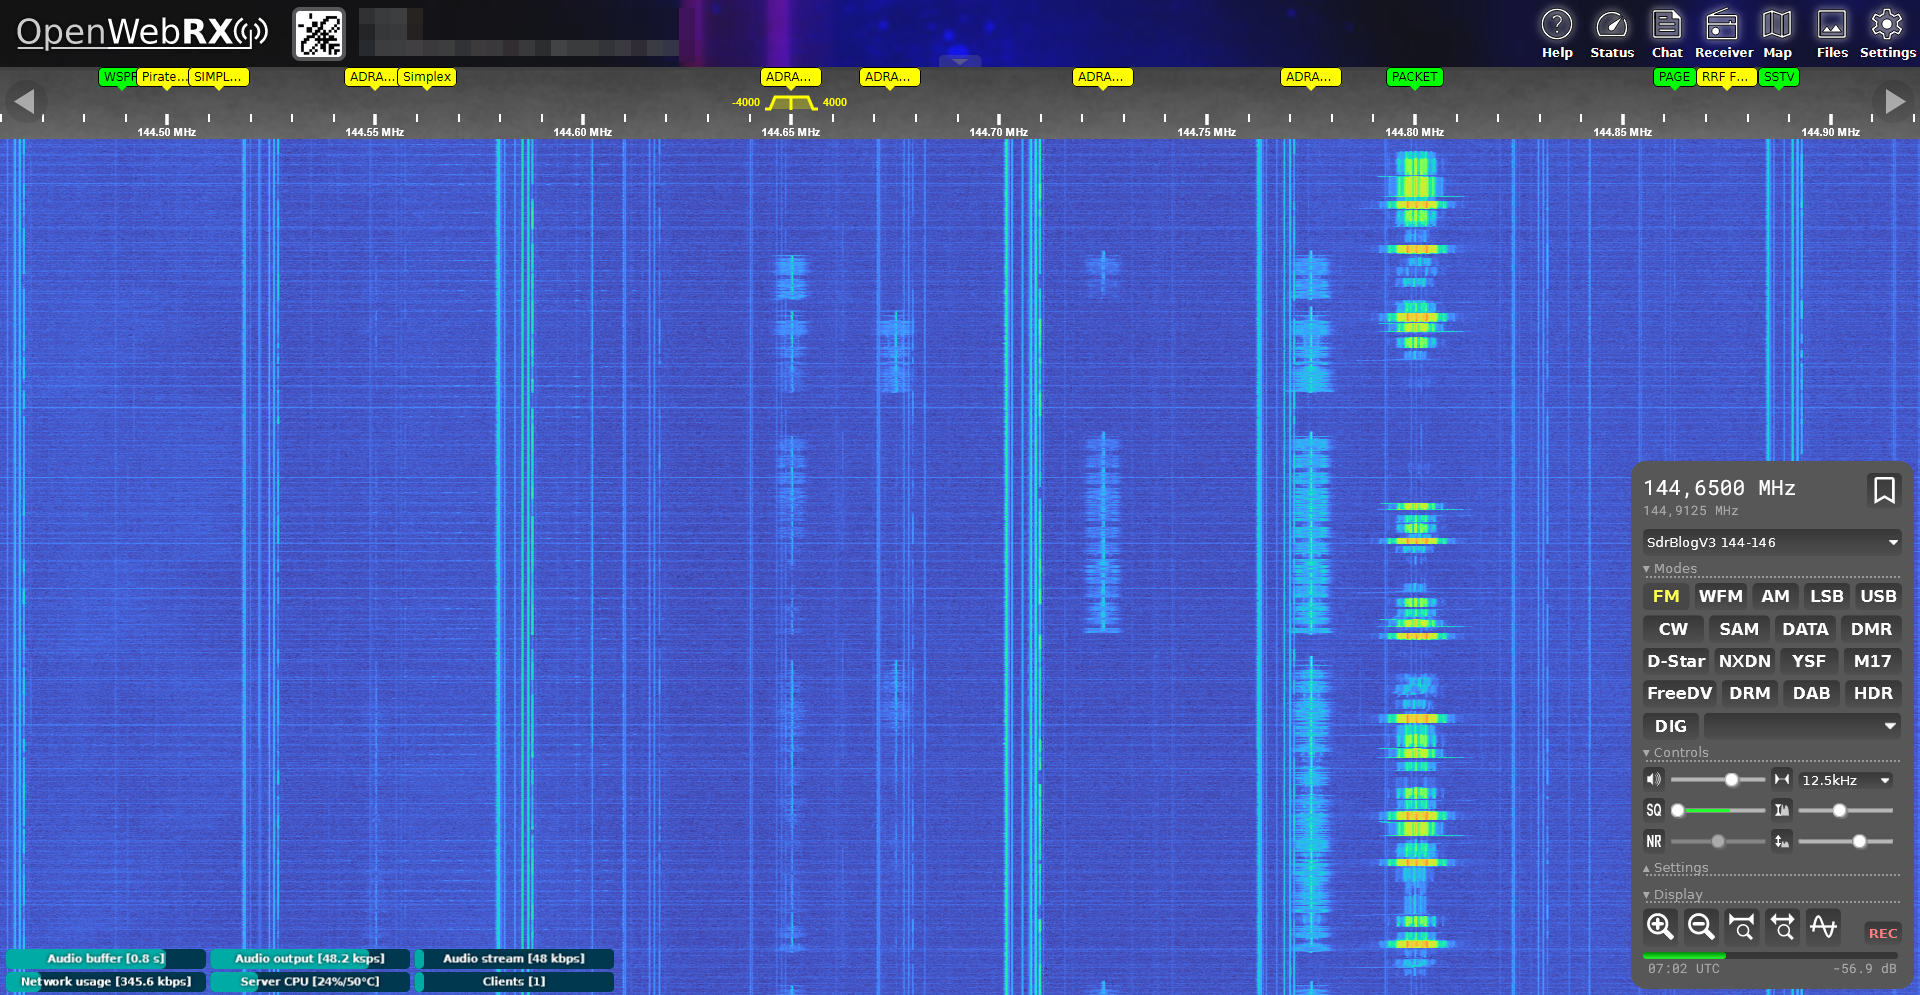Switch to AM mode
This screenshot has height=995, width=1920.
1775,596
